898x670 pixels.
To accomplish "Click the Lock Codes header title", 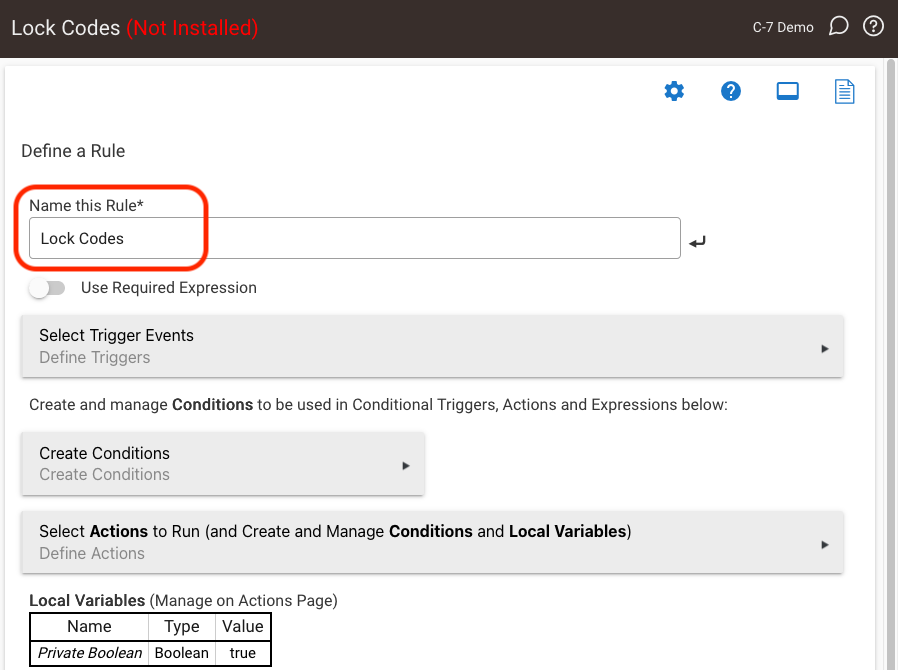I will [66, 27].
